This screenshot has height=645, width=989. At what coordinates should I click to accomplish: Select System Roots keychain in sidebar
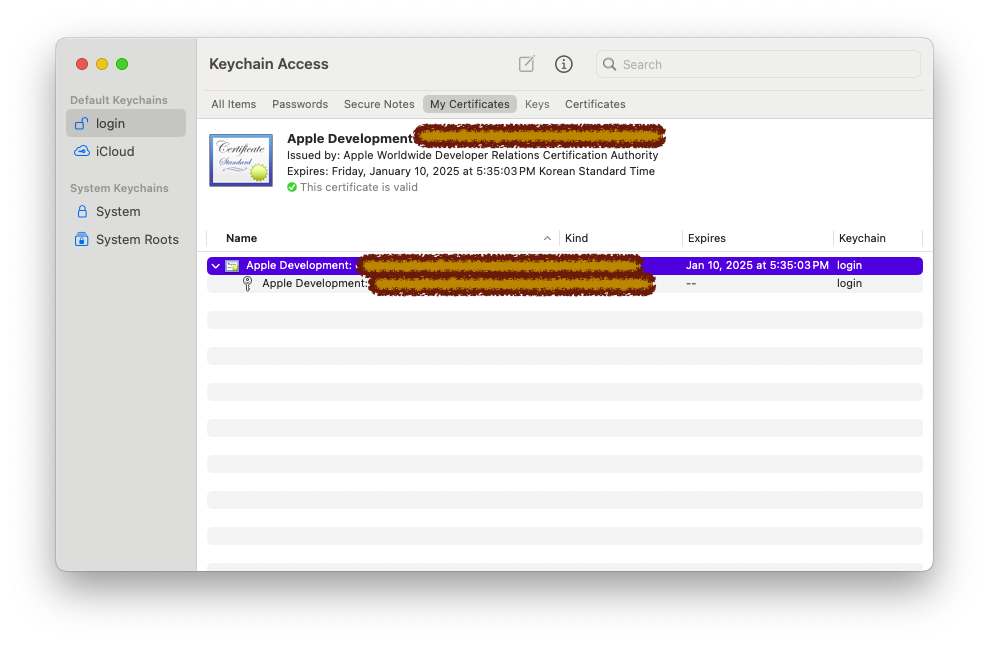coord(126,240)
